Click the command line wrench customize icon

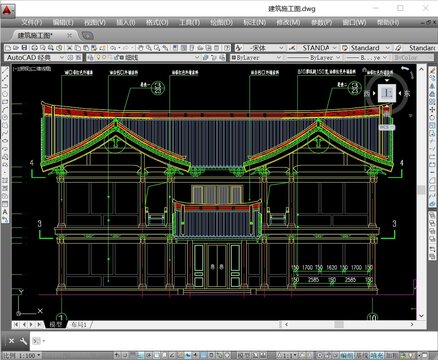point(23,341)
